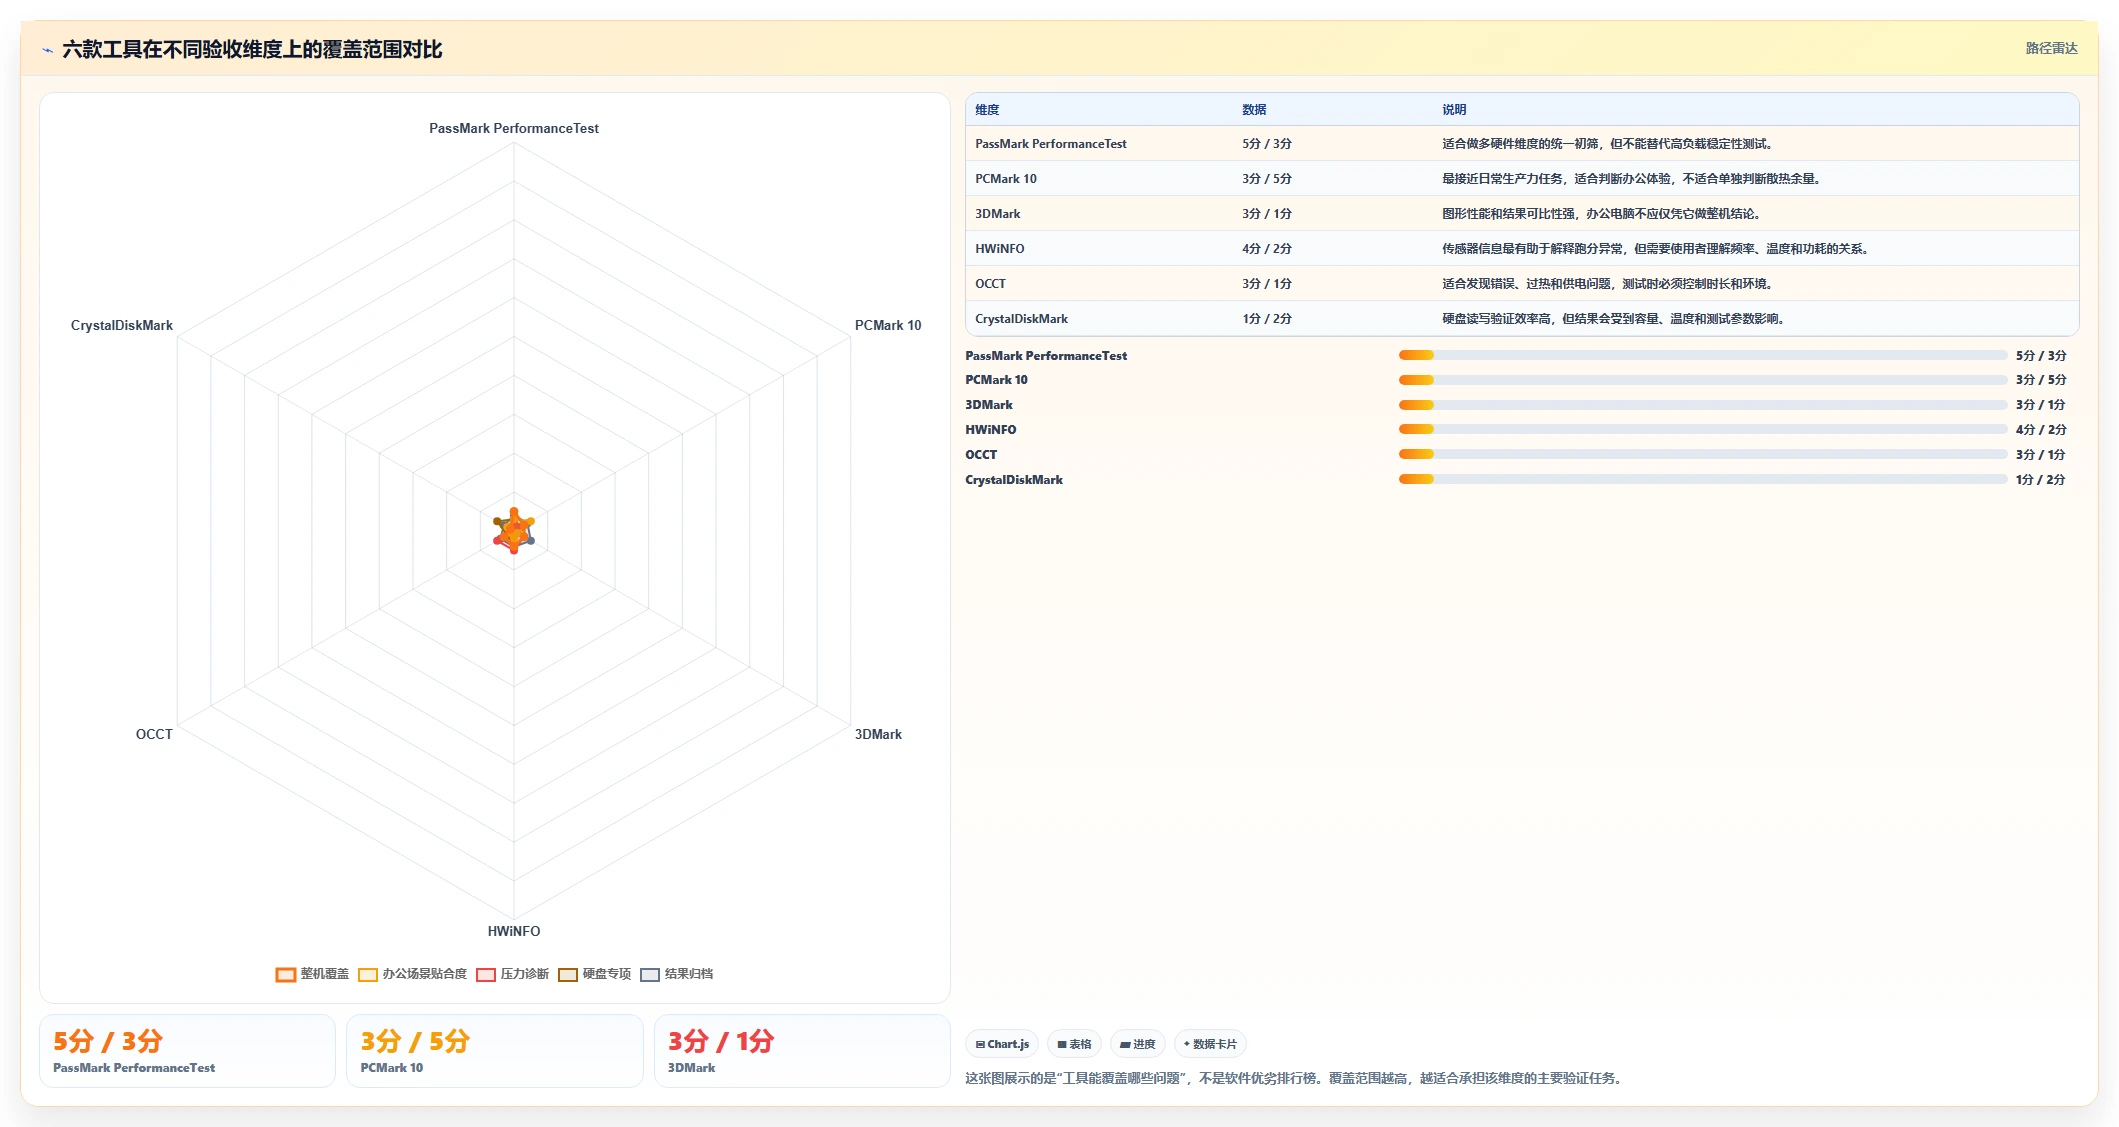Click the 3DMark progress bar
Screen dimensions: 2119x1127
click(x=1703, y=405)
